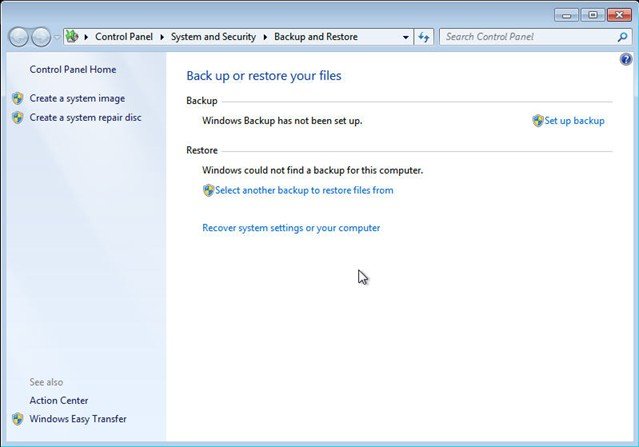Screen dimensions: 639x447
Task: Select the Control Panel breadcrumb text
Action: click(124, 37)
